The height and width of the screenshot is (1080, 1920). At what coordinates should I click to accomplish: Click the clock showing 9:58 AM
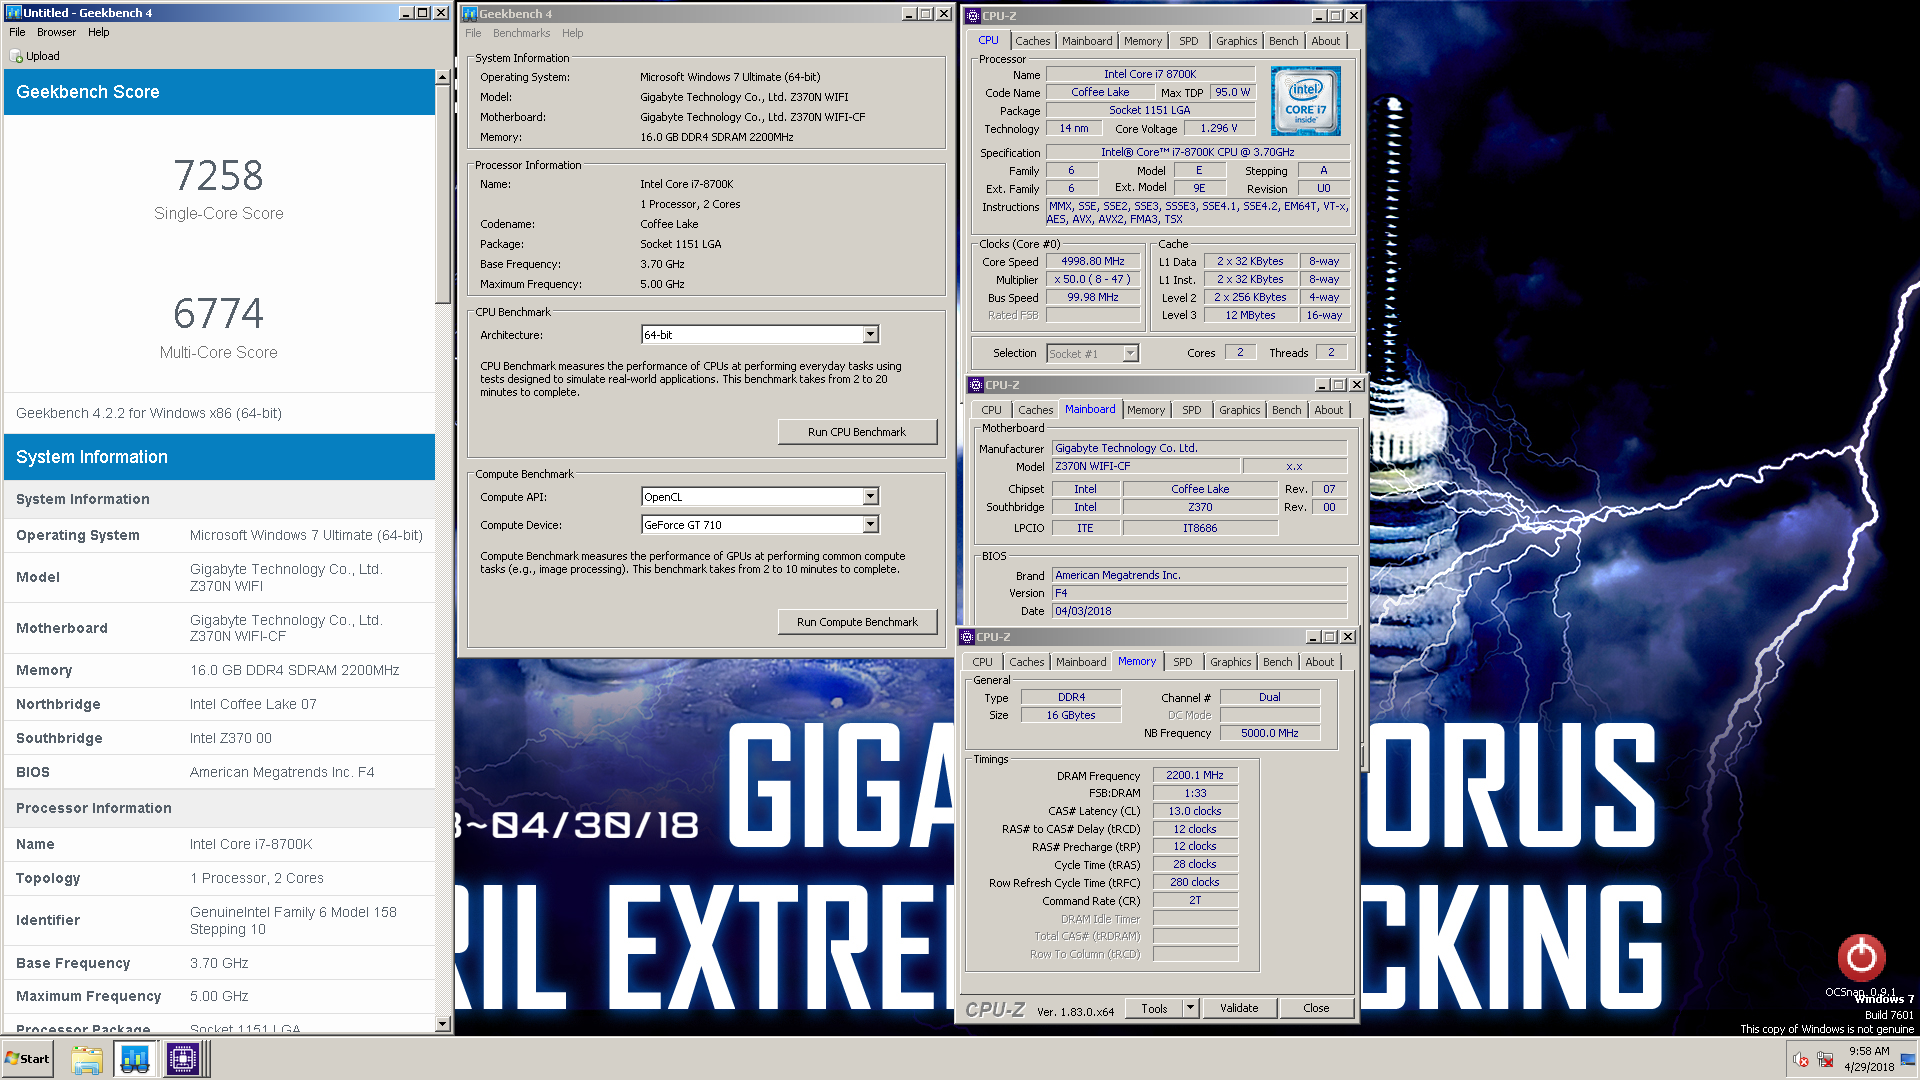pyautogui.click(x=1869, y=1051)
